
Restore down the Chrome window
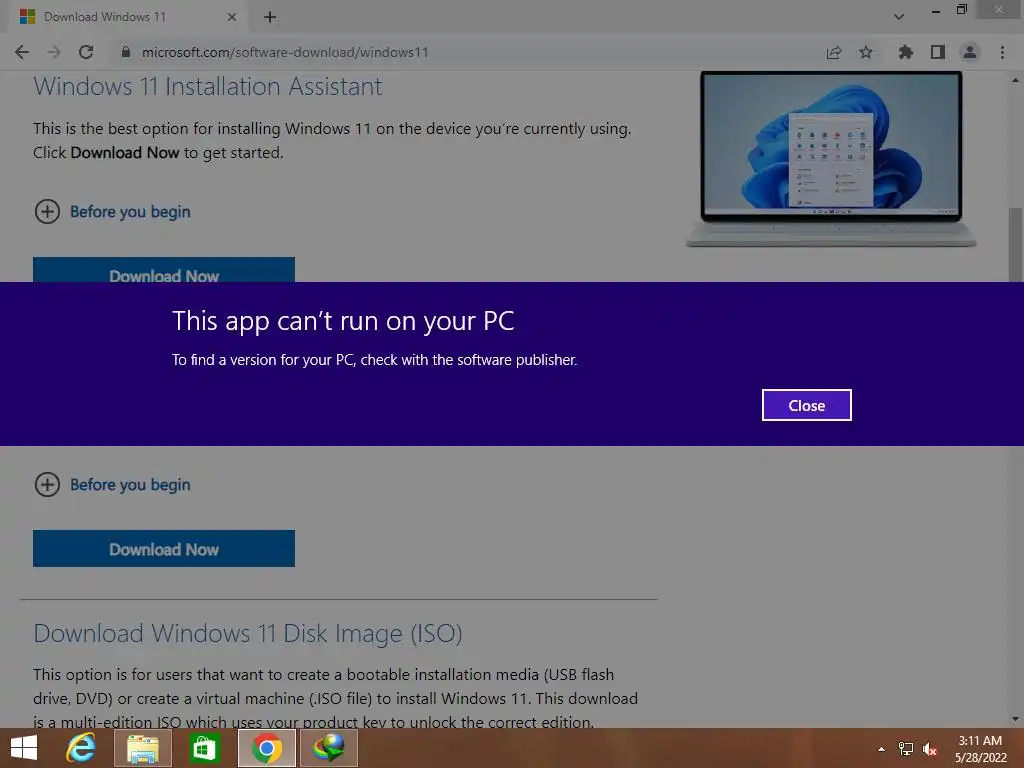point(961,9)
